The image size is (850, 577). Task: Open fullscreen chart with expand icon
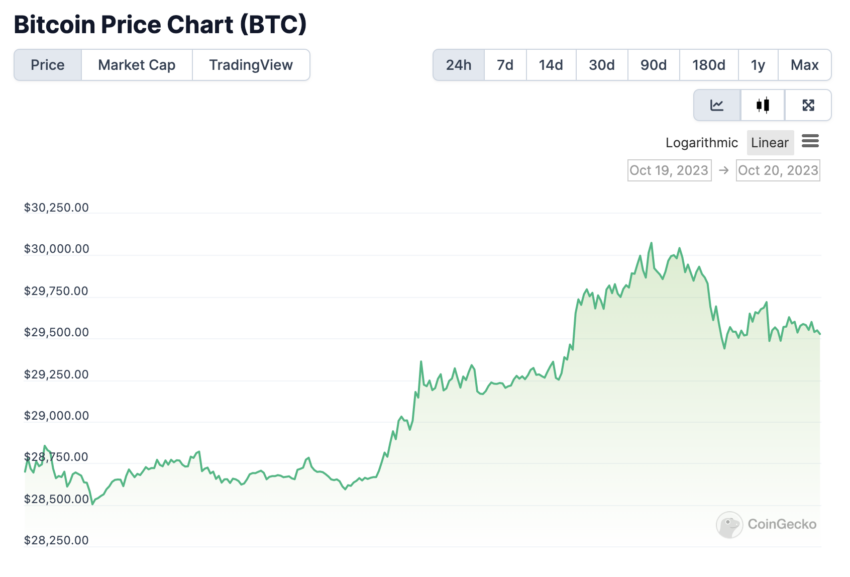(808, 105)
